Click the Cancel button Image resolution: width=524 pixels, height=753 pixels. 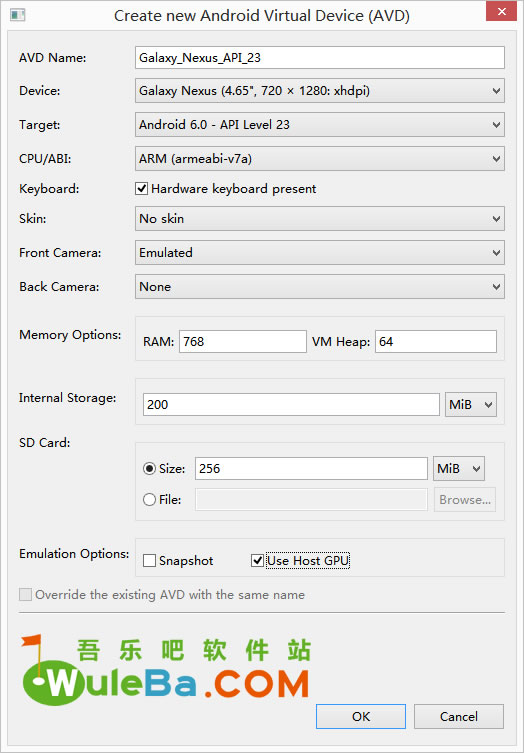point(459,717)
